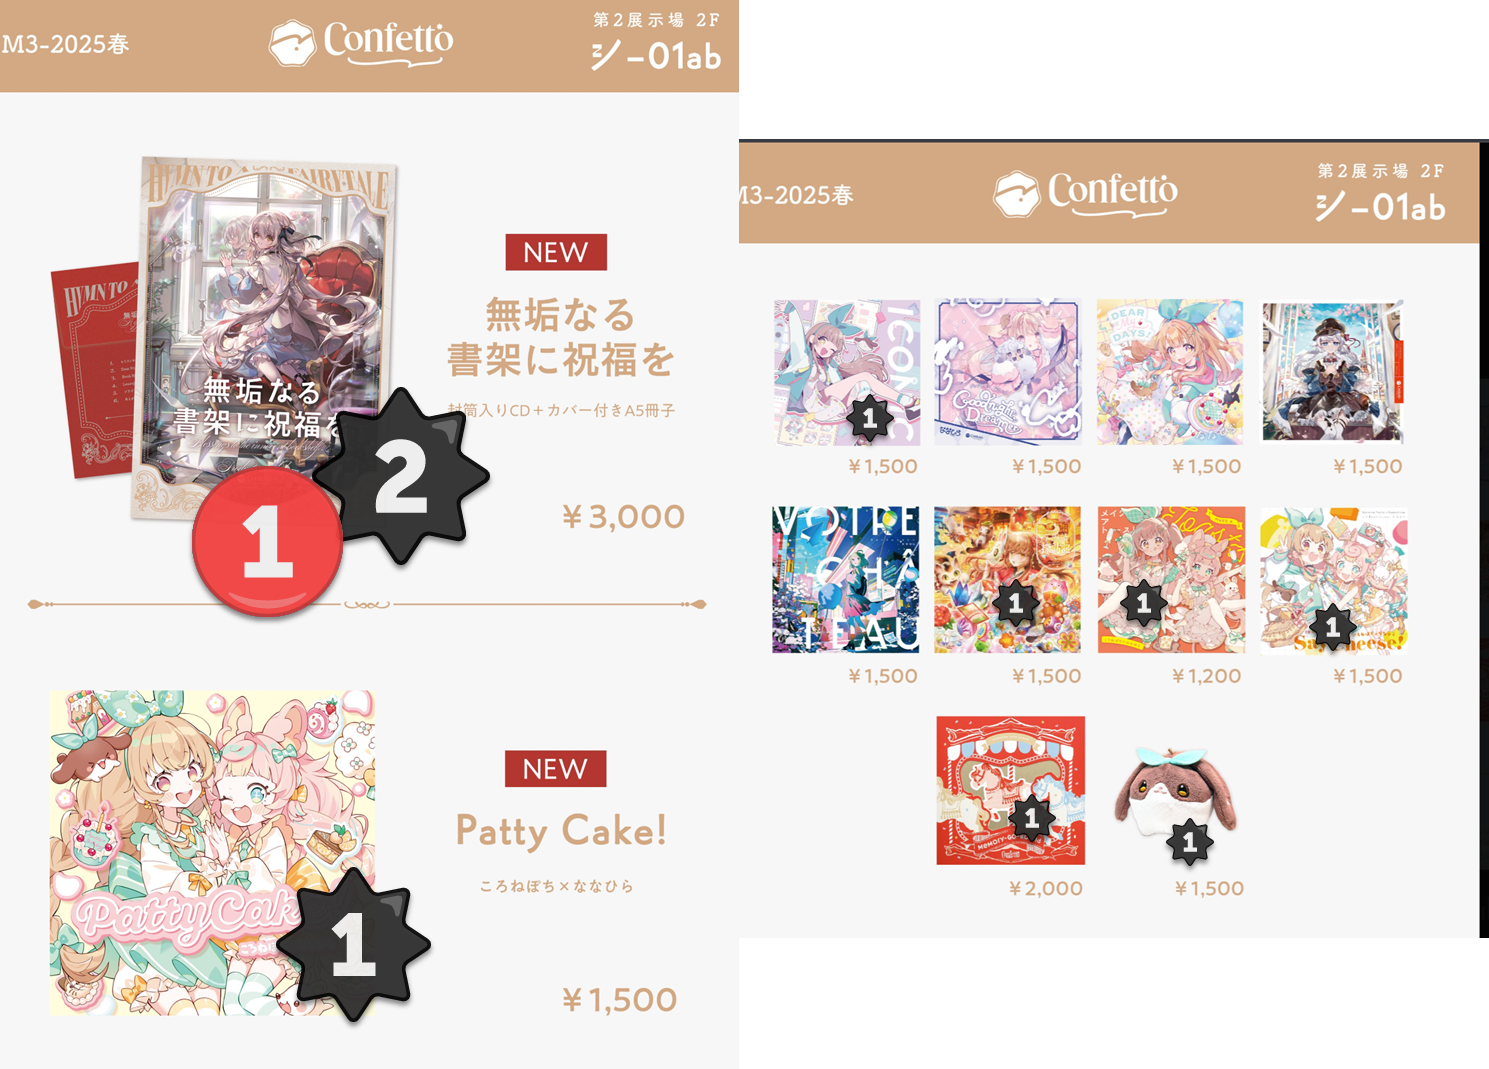1489x1069 pixels.
Task: Click the NEW label above 無垢なる書架に祝福を
Action: [556, 252]
